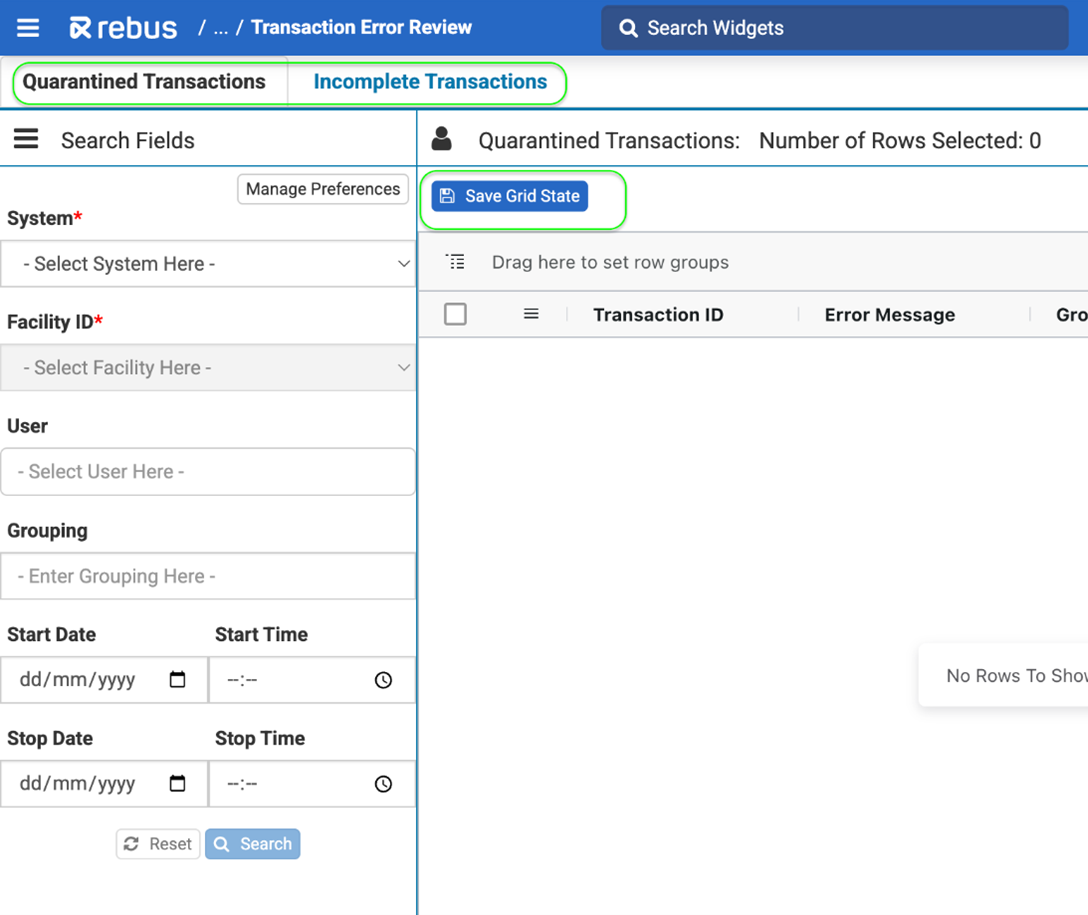Open the Stop Date calendar picker
Viewport: 1088px width, 915px height.
coord(178,784)
